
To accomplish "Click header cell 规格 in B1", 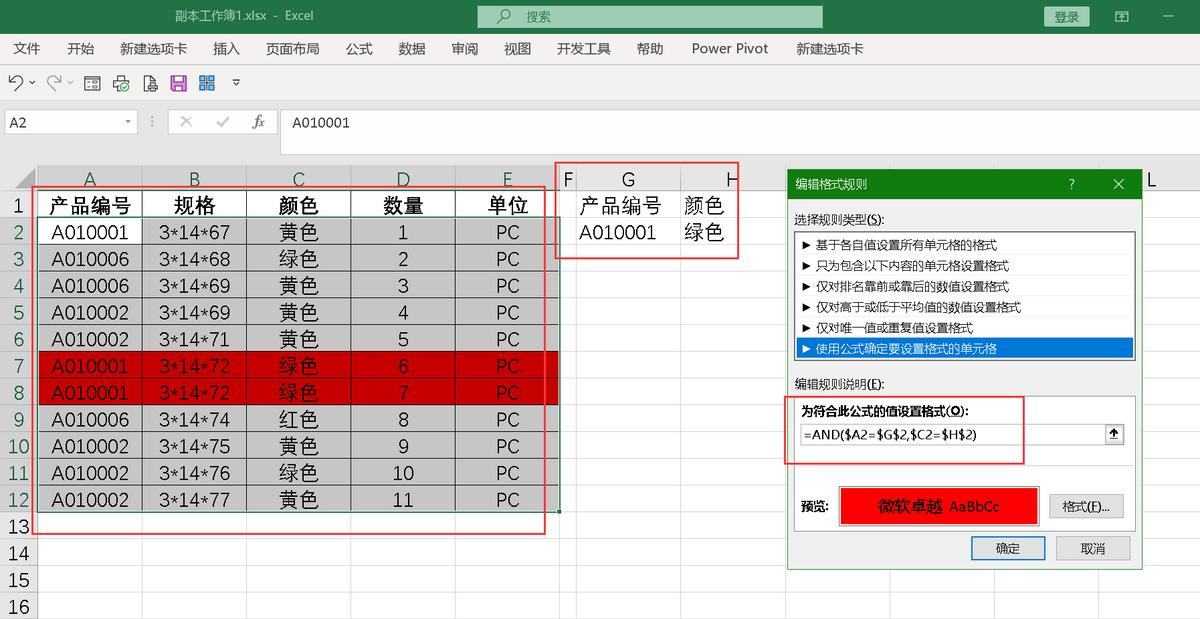I will [194, 205].
